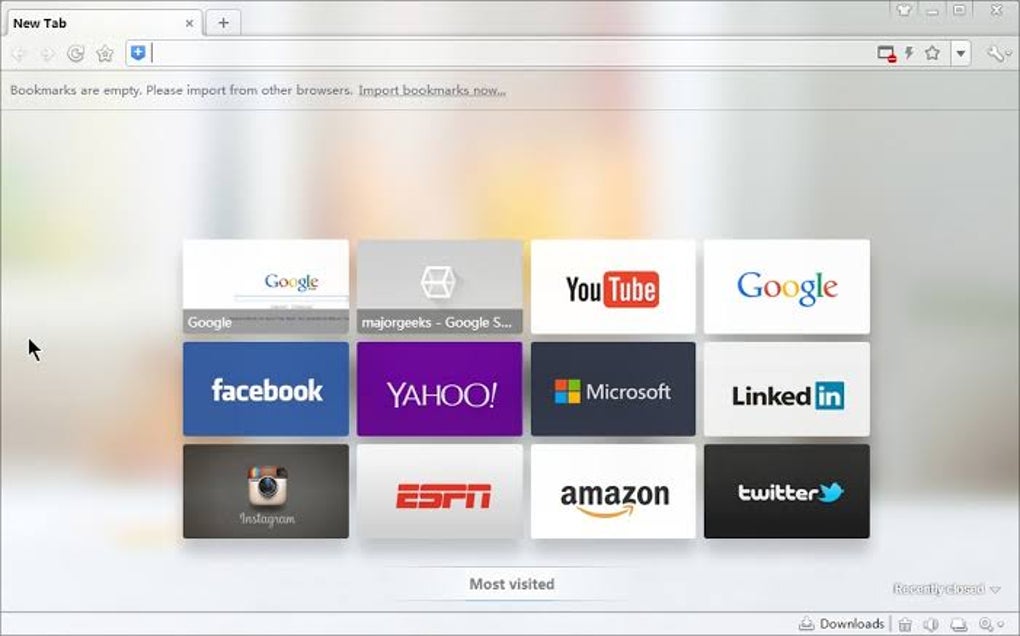Viewport: 1020px width, 636px height.
Task: Reload the page with the refresh icon
Action: 75,54
